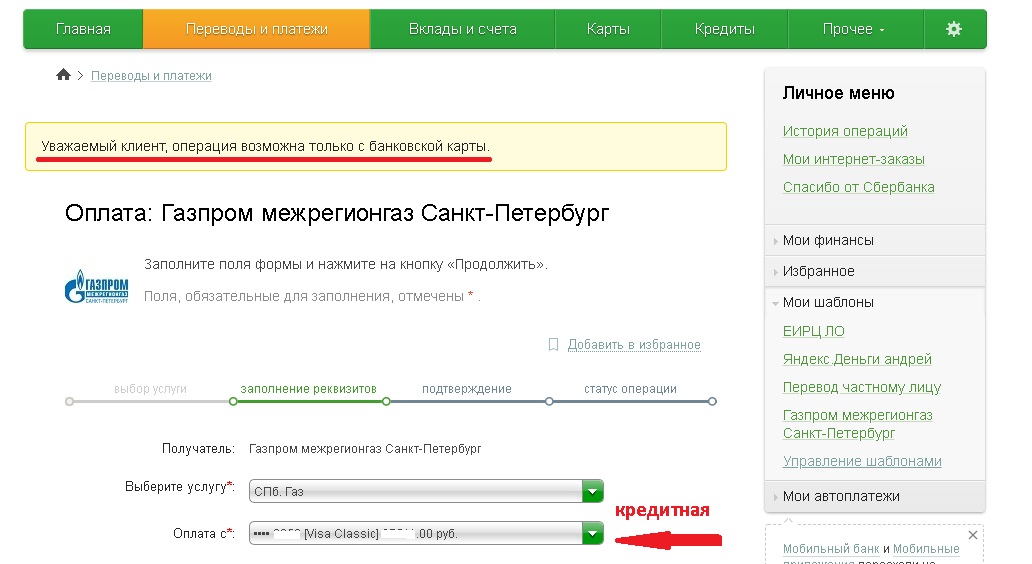
Task: Click bookmark icon beside Добавить в избранное
Action: 554,344
